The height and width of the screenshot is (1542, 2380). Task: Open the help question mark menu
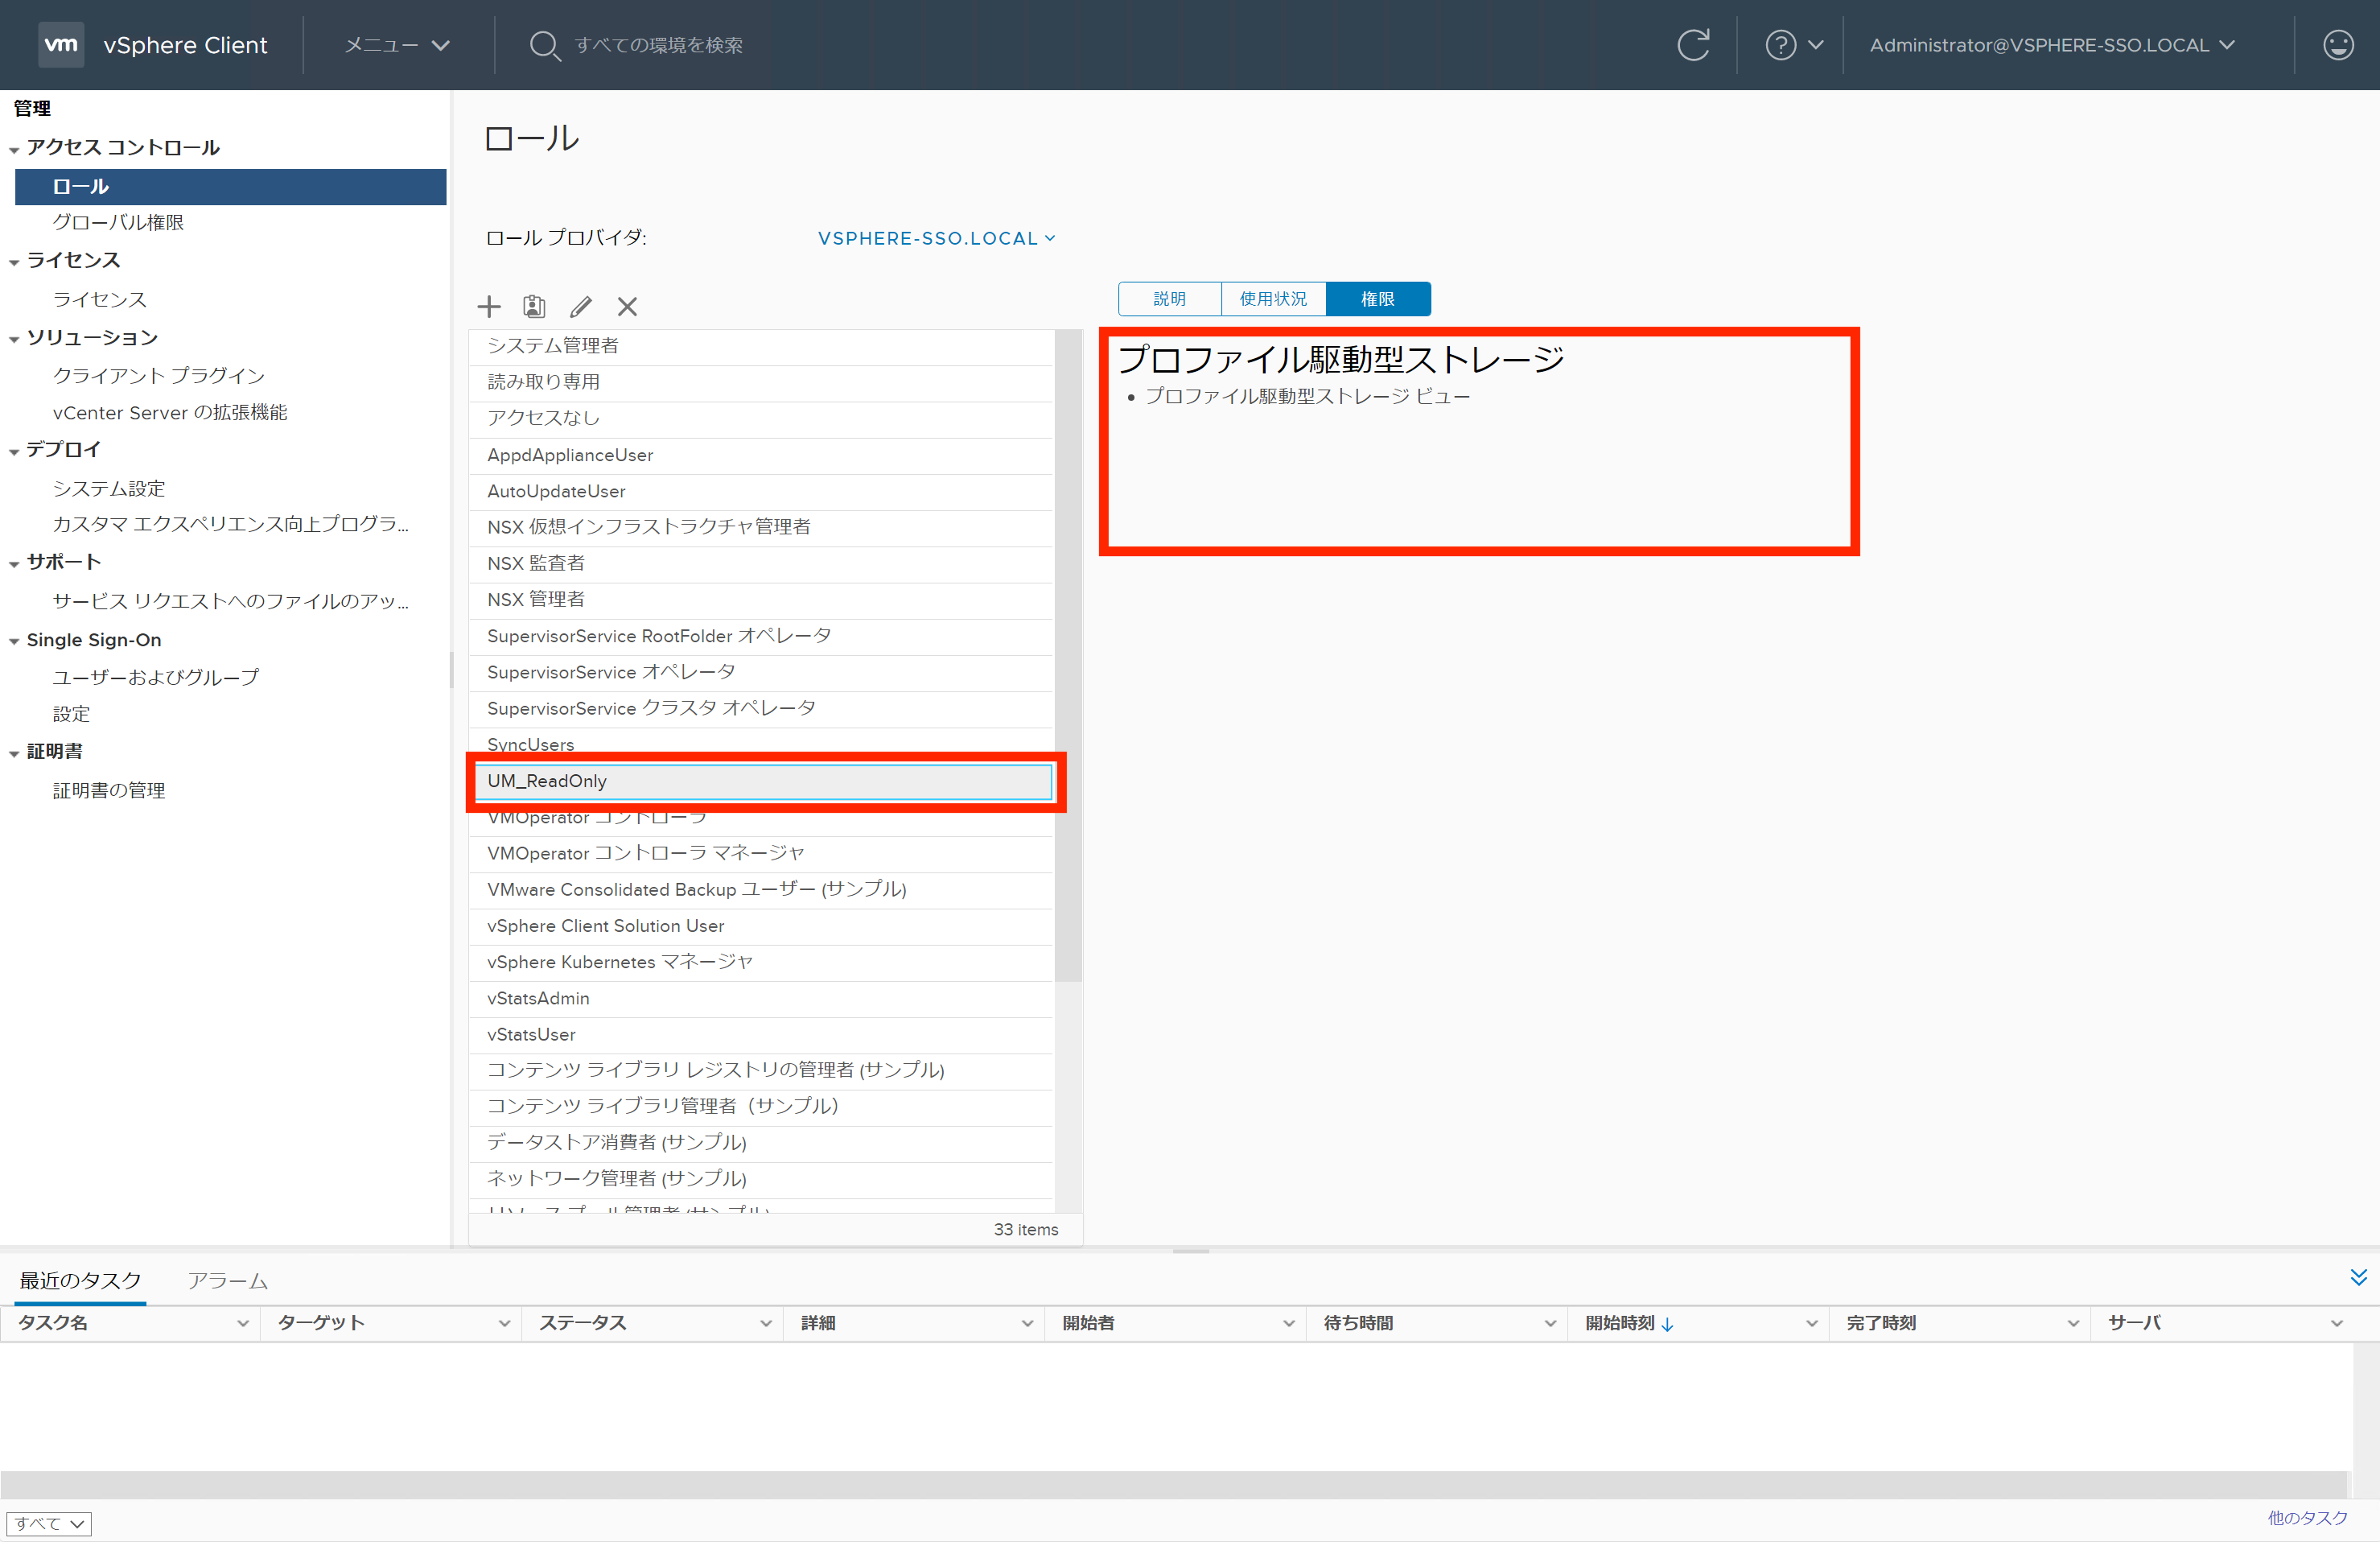(x=1794, y=45)
